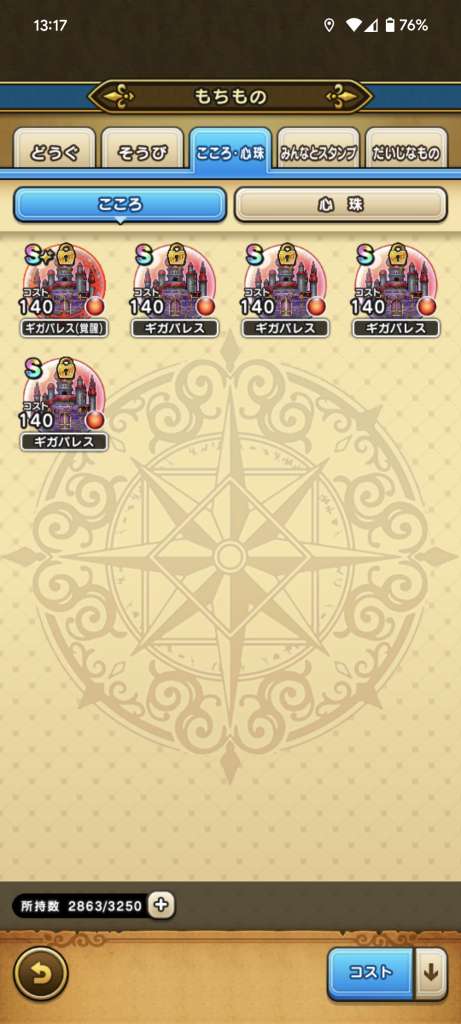Tap the plus icon beside 所持数 count
The image size is (461, 1024).
tap(161, 905)
